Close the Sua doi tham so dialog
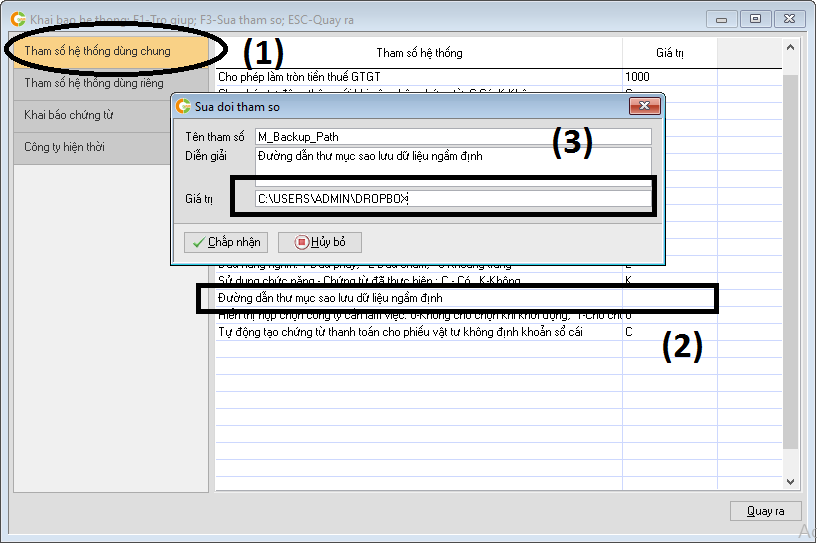The width and height of the screenshot is (817, 544). (645, 105)
